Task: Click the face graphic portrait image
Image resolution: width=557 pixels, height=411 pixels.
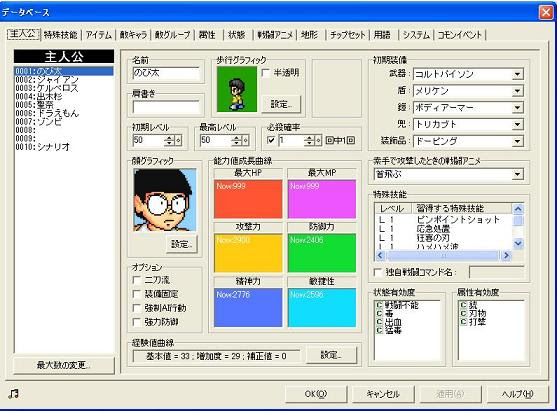Action: (x=165, y=200)
